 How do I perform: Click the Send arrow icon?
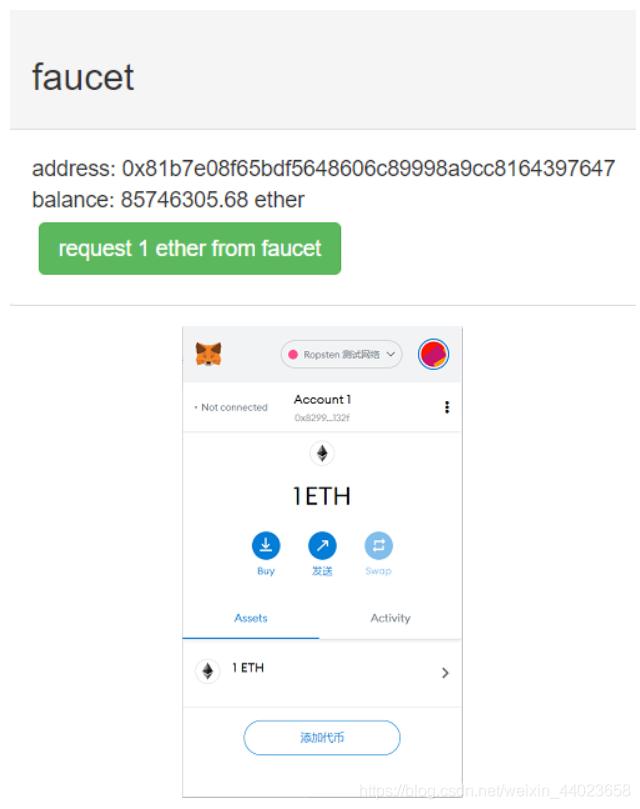coord(322,545)
